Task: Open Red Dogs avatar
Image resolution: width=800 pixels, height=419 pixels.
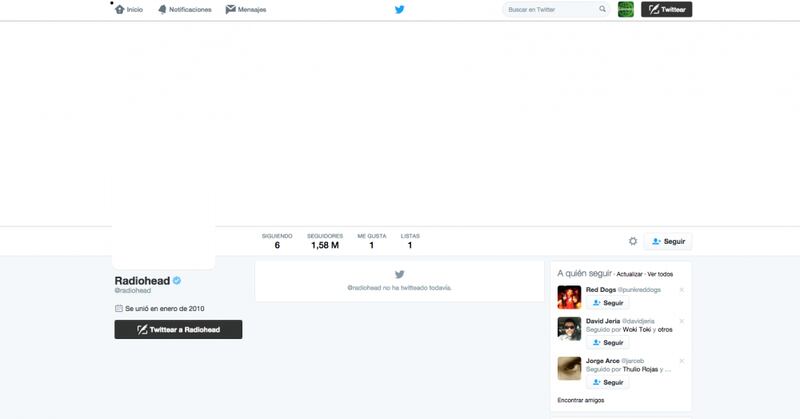Action: [x=569, y=297]
